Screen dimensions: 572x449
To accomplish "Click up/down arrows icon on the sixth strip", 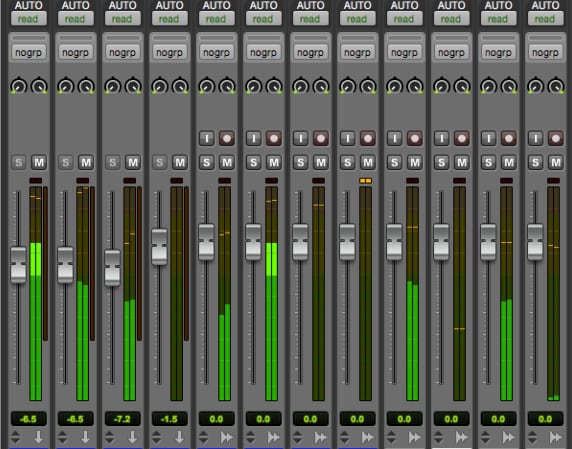I will click(250, 437).
